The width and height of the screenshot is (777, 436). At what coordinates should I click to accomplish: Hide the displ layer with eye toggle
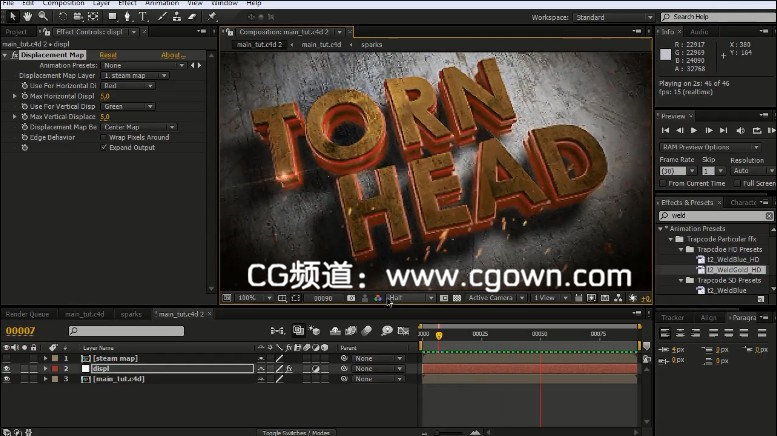(x=6, y=368)
